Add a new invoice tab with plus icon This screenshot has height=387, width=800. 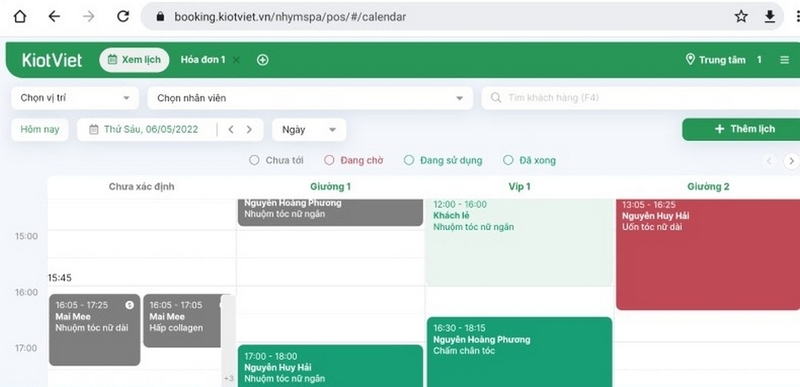tap(263, 60)
